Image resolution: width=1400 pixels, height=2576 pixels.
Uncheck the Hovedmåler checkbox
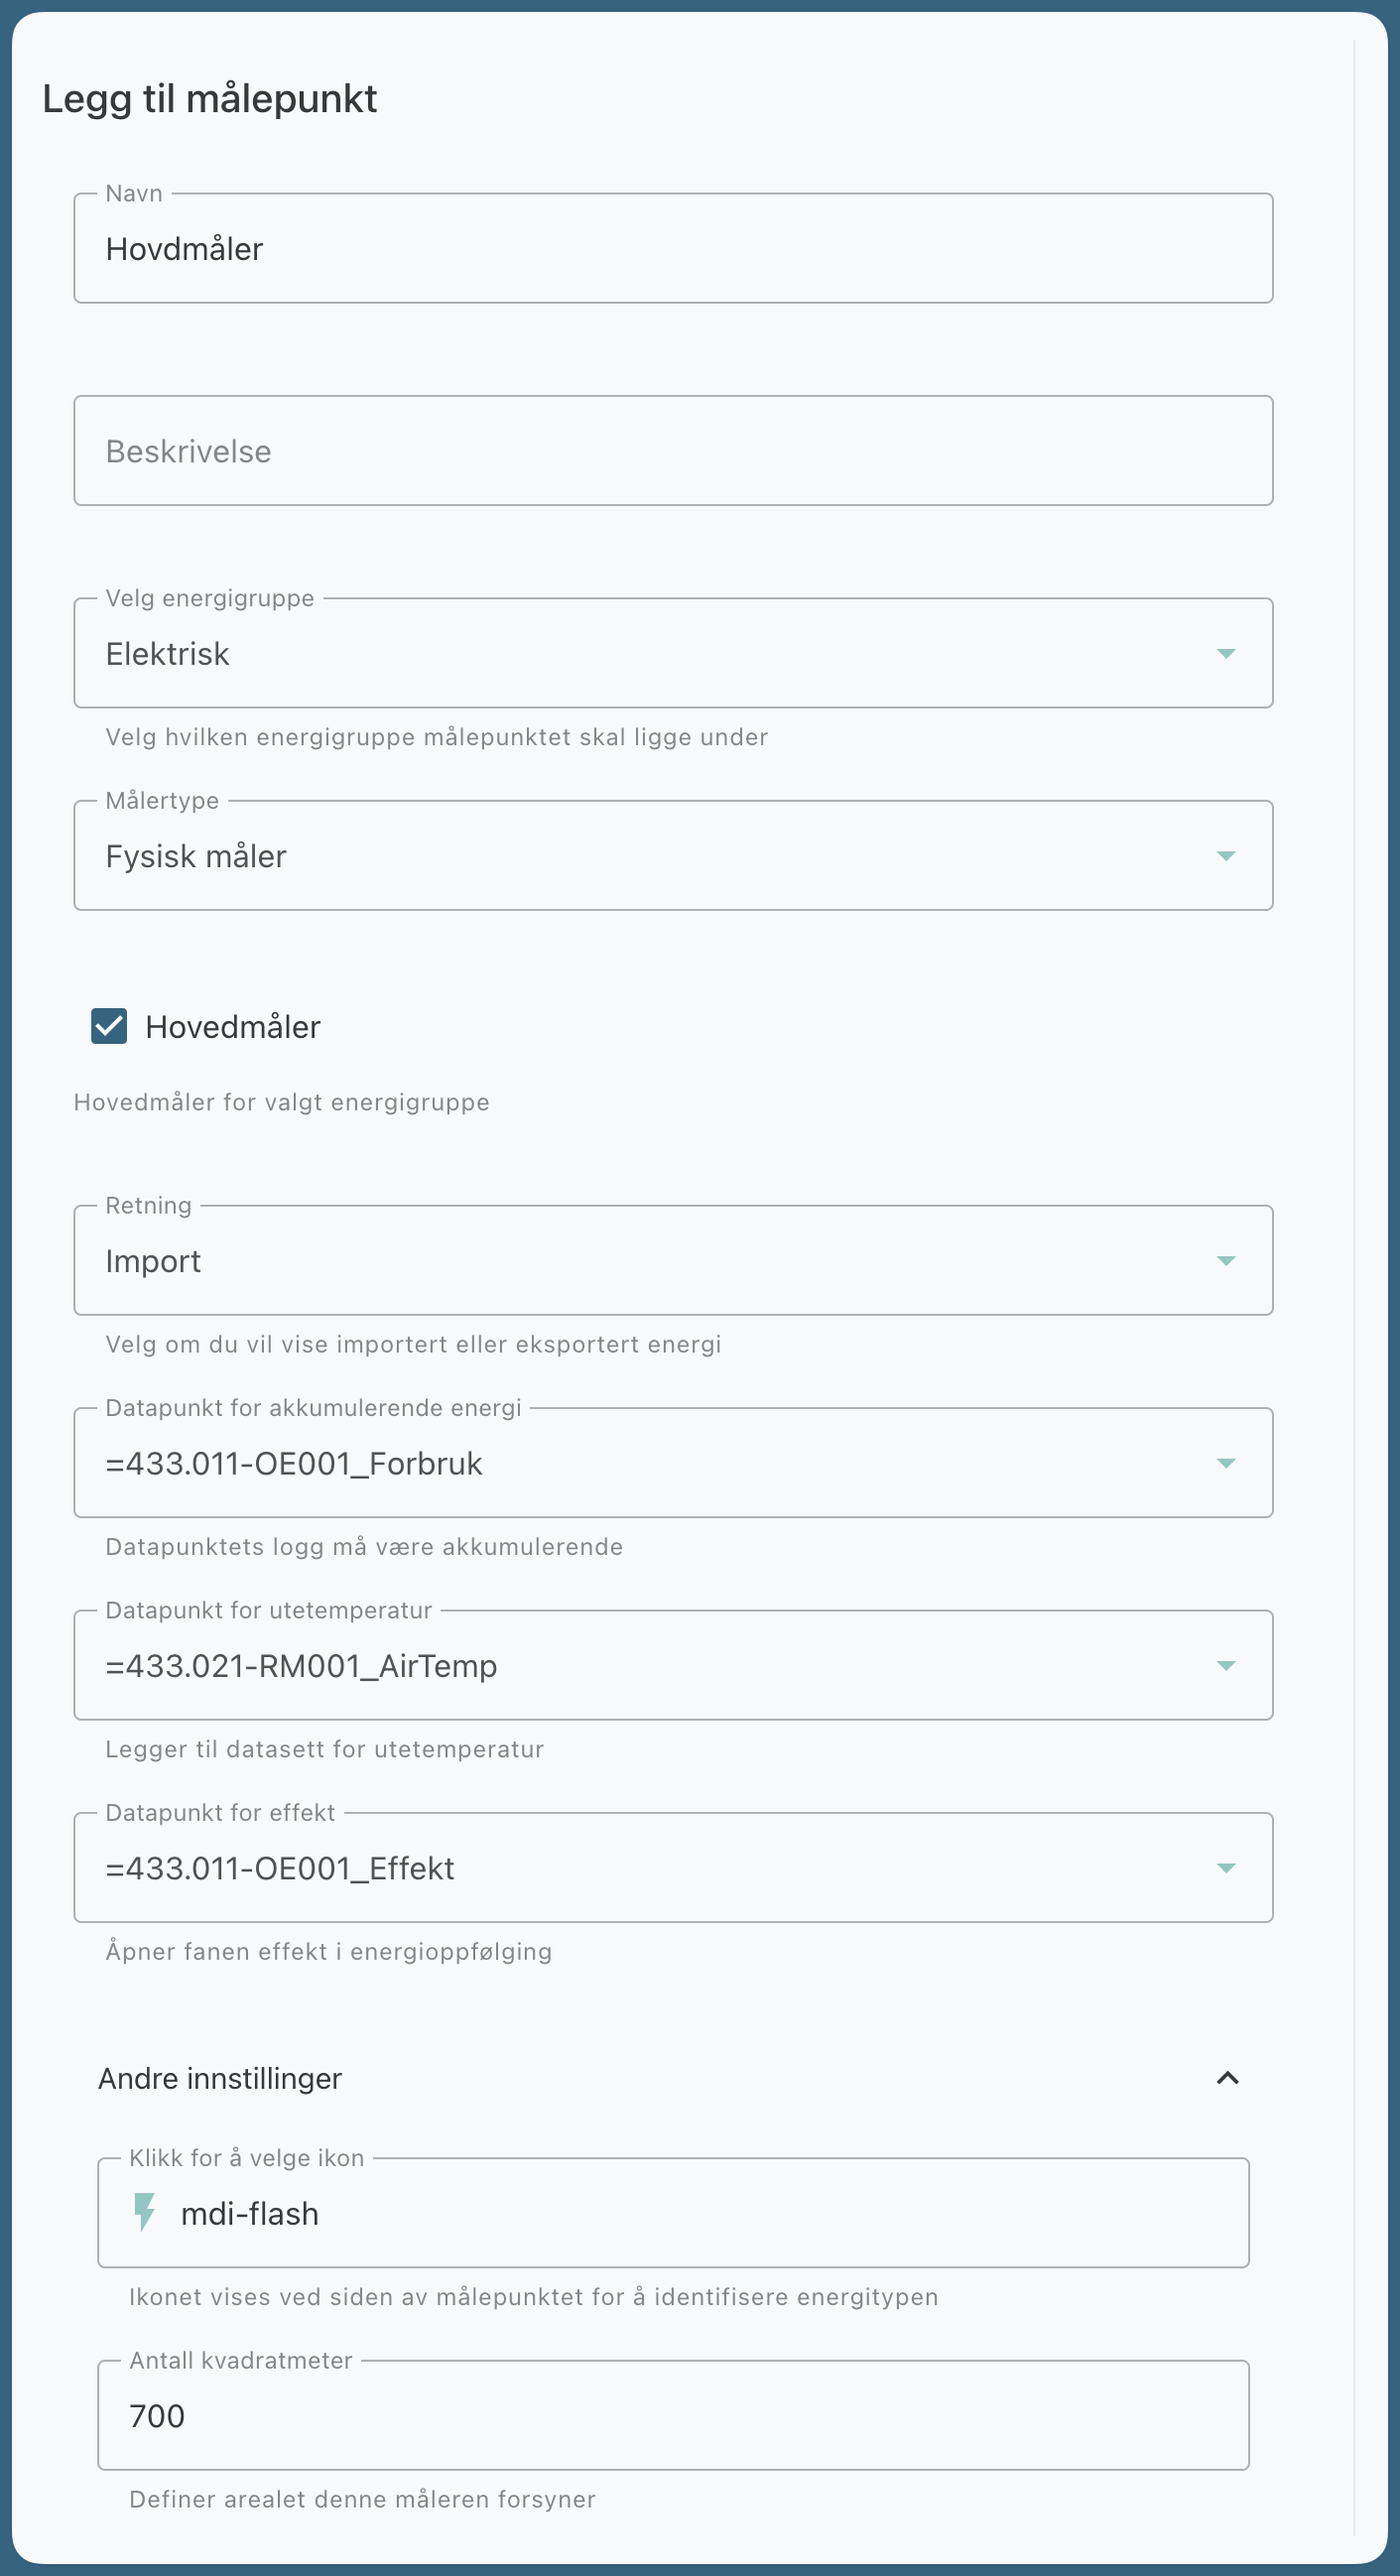click(x=109, y=1026)
